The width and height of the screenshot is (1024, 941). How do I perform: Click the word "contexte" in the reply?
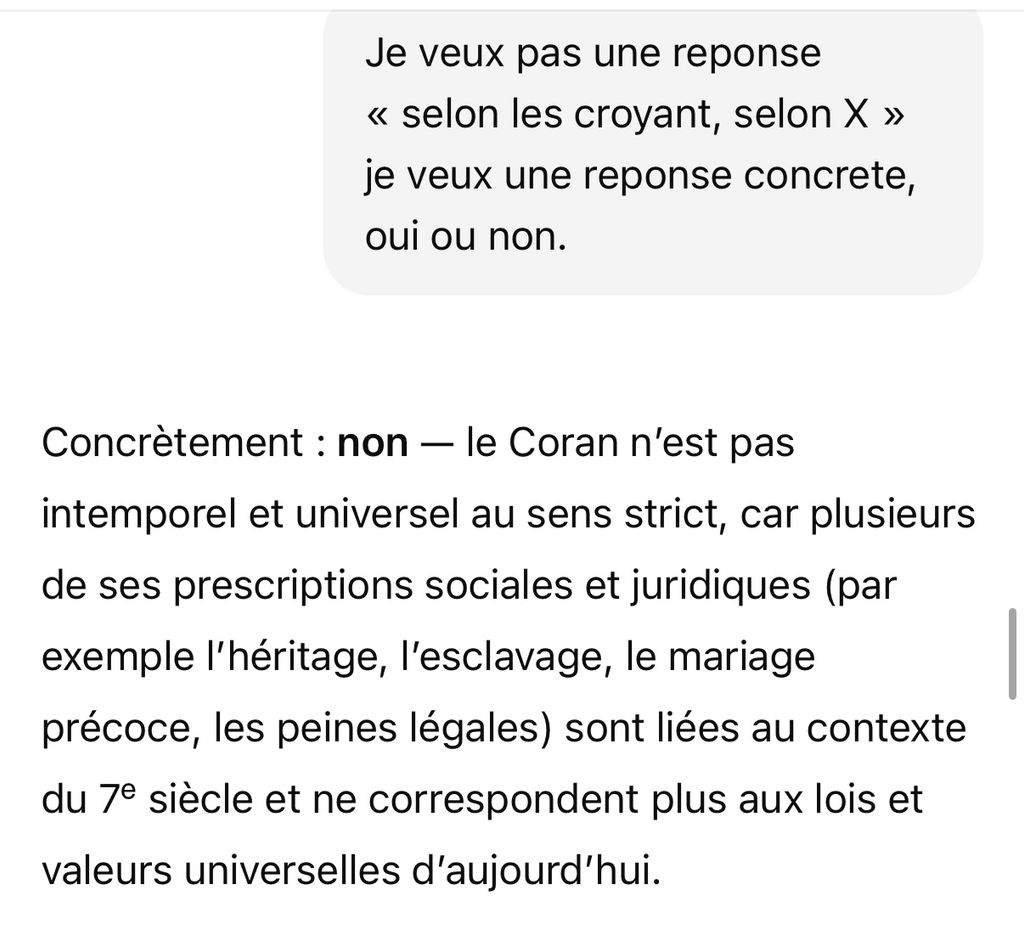[x=886, y=728]
